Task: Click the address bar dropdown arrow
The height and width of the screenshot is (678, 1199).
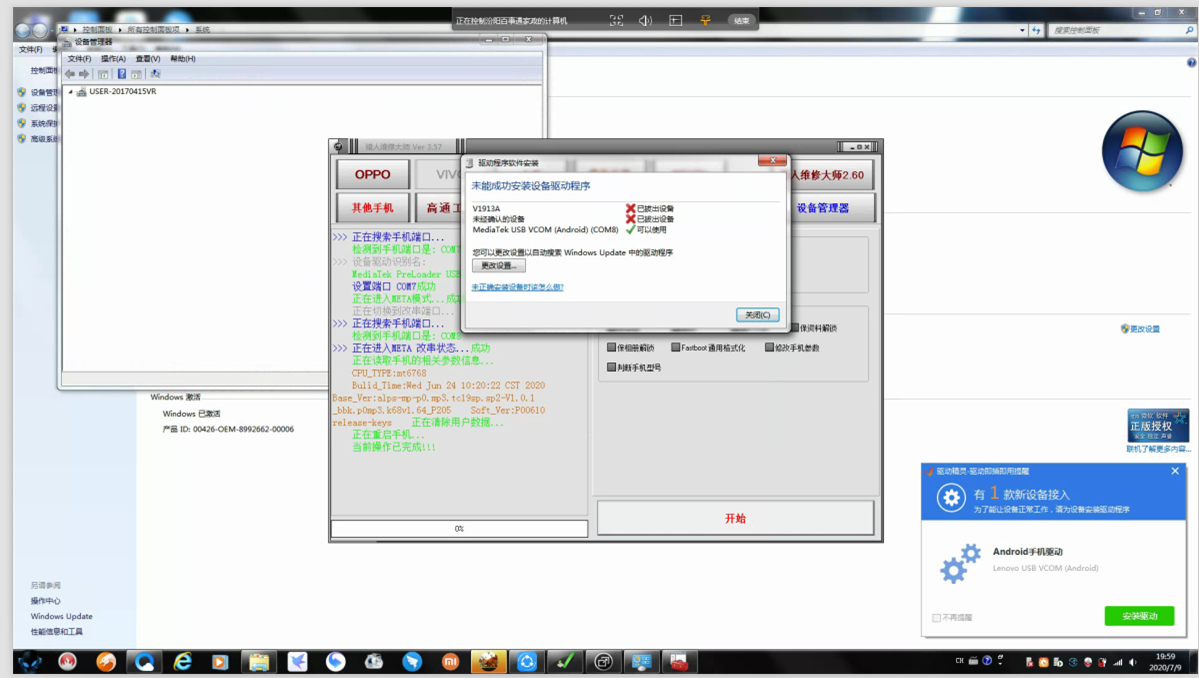Action: (x=1022, y=31)
